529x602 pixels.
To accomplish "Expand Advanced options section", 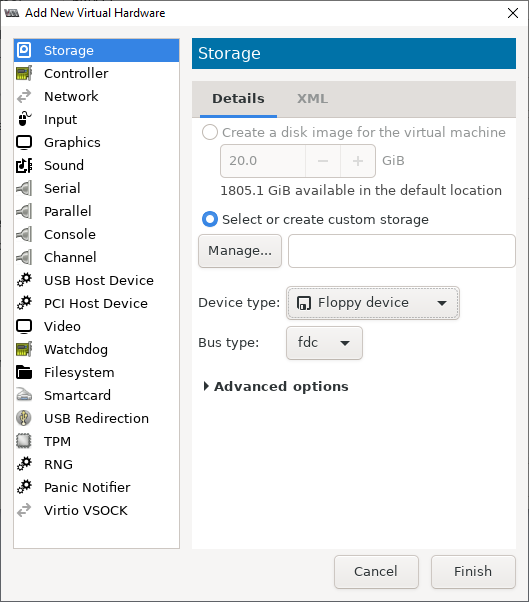I will click(x=276, y=387).
